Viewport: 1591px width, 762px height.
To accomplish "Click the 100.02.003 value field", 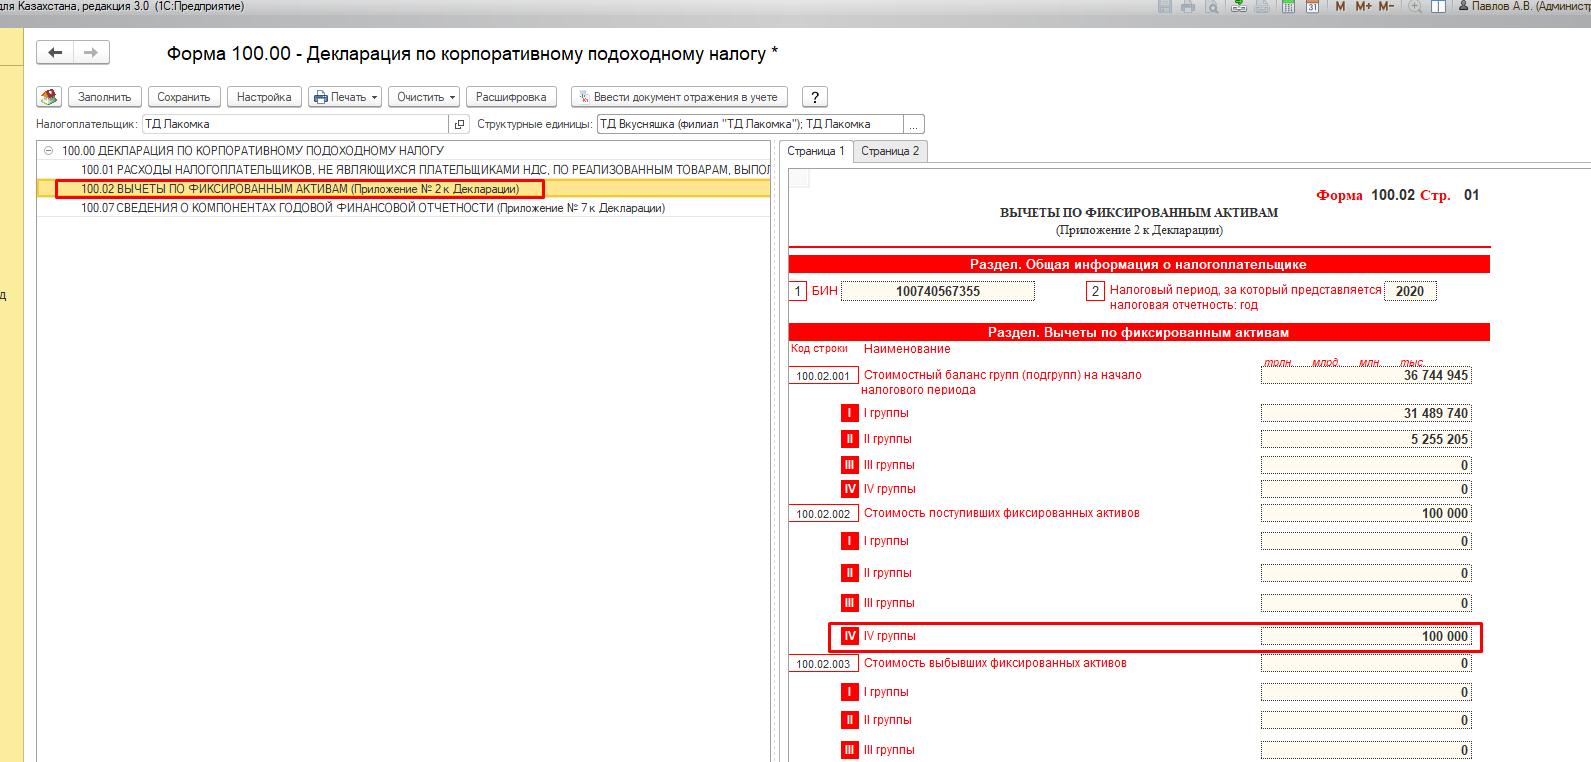I will [x=1366, y=663].
